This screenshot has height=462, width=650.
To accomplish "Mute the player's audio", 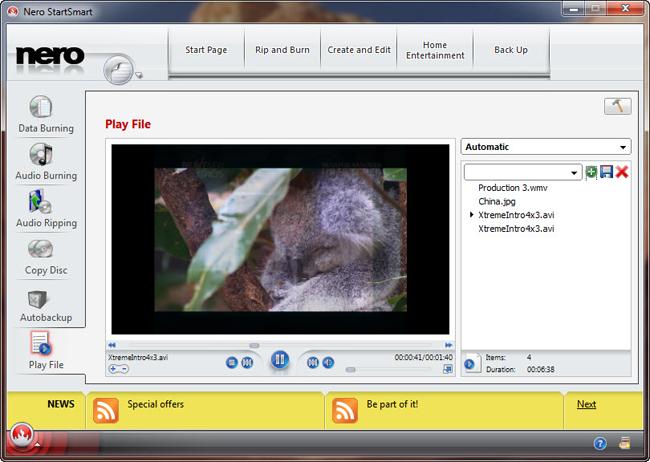I will coord(329,362).
